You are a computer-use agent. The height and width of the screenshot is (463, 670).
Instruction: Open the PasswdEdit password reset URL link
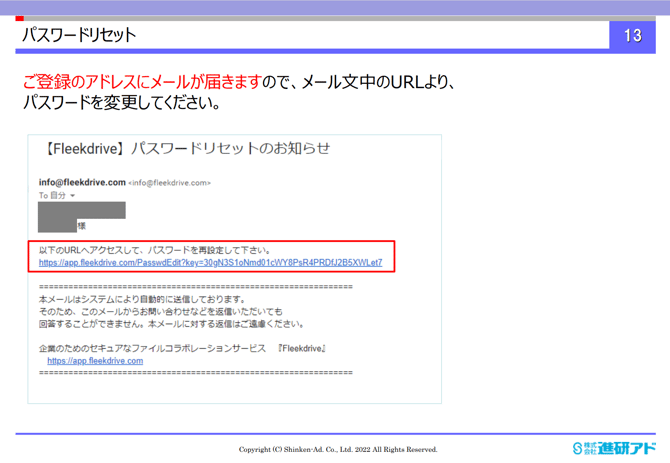pyautogui.click(x=211, y=263)
